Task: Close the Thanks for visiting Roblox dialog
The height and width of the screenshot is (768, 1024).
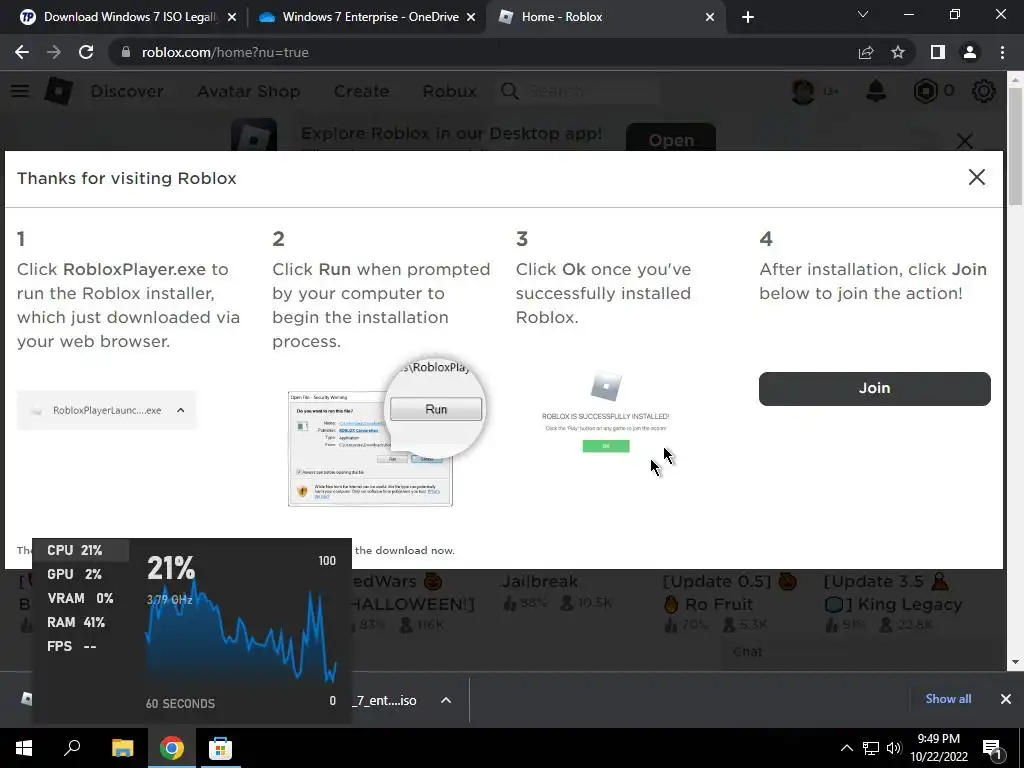Action: point(976,177)
